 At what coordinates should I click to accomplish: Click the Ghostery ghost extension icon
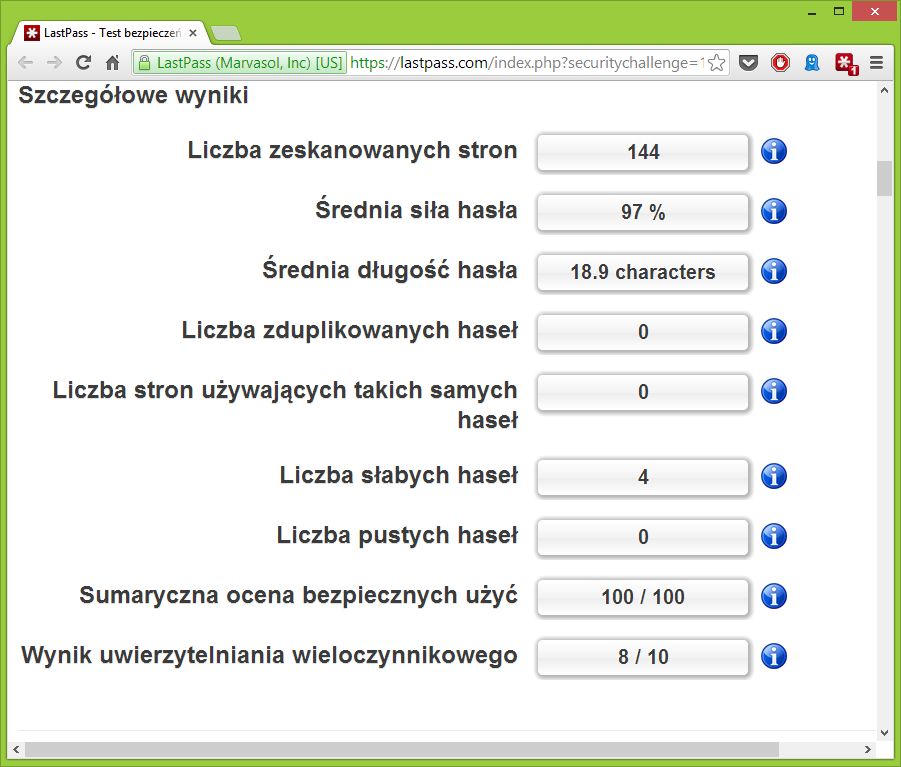tap(812, 63)
